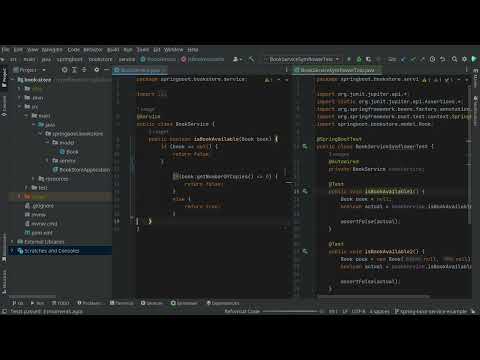Viewport: 480px width, 360px height.
Task: Select mvnw.cmd file in tree
Action: pos(41,224)
